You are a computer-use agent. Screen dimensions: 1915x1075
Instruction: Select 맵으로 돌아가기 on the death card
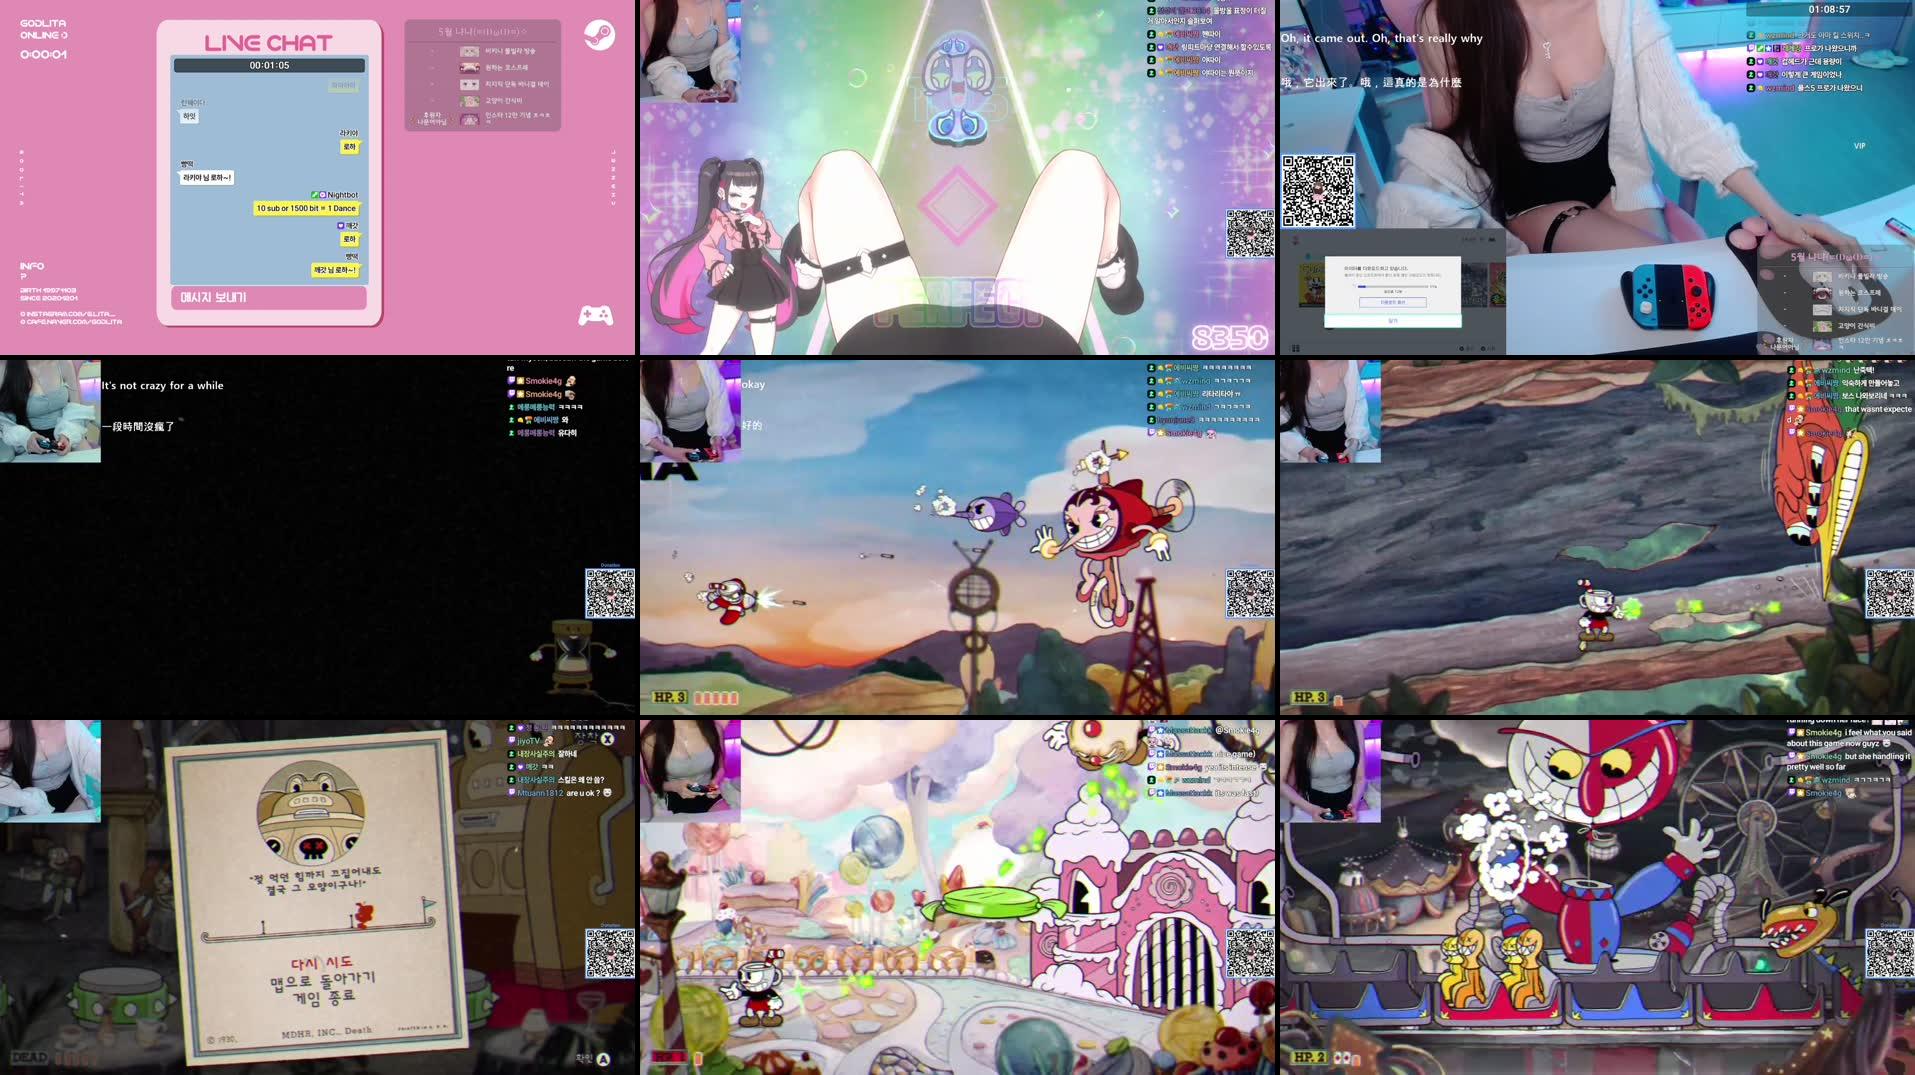pyautogui.click(x=322, y=980)
